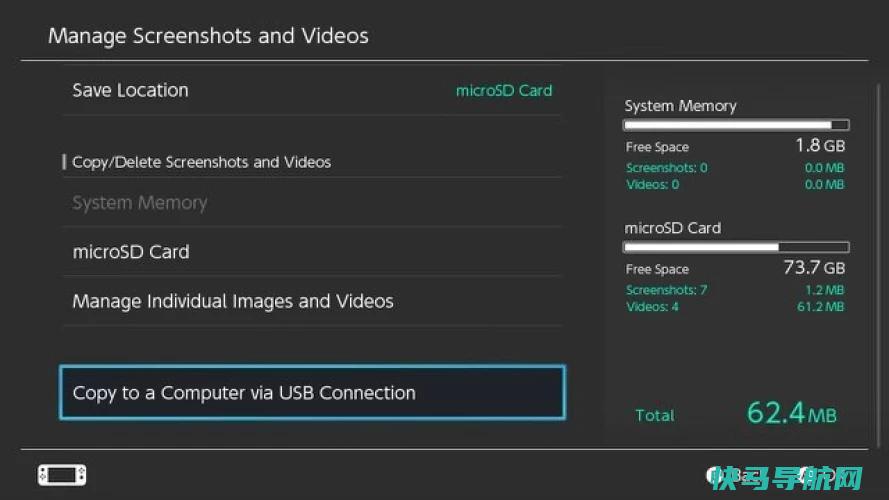
Task: Click the Copy/Delete Screenshots and Videos heading
Action: tap(201, 162)
